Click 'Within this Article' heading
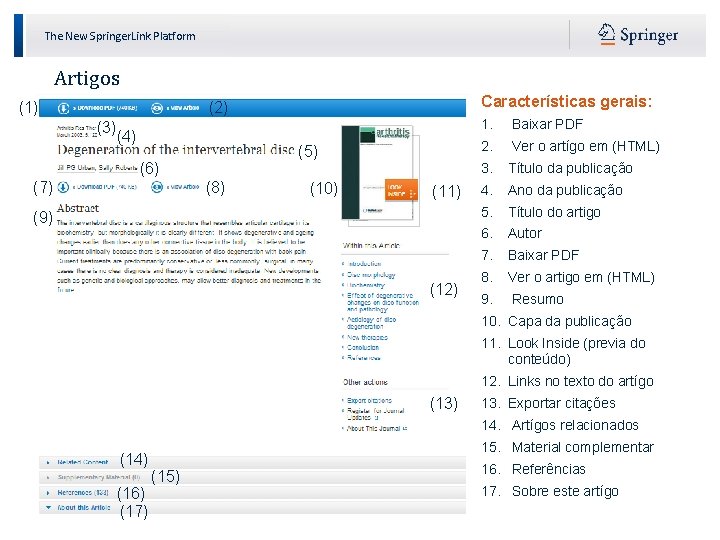 coord(371,246)
